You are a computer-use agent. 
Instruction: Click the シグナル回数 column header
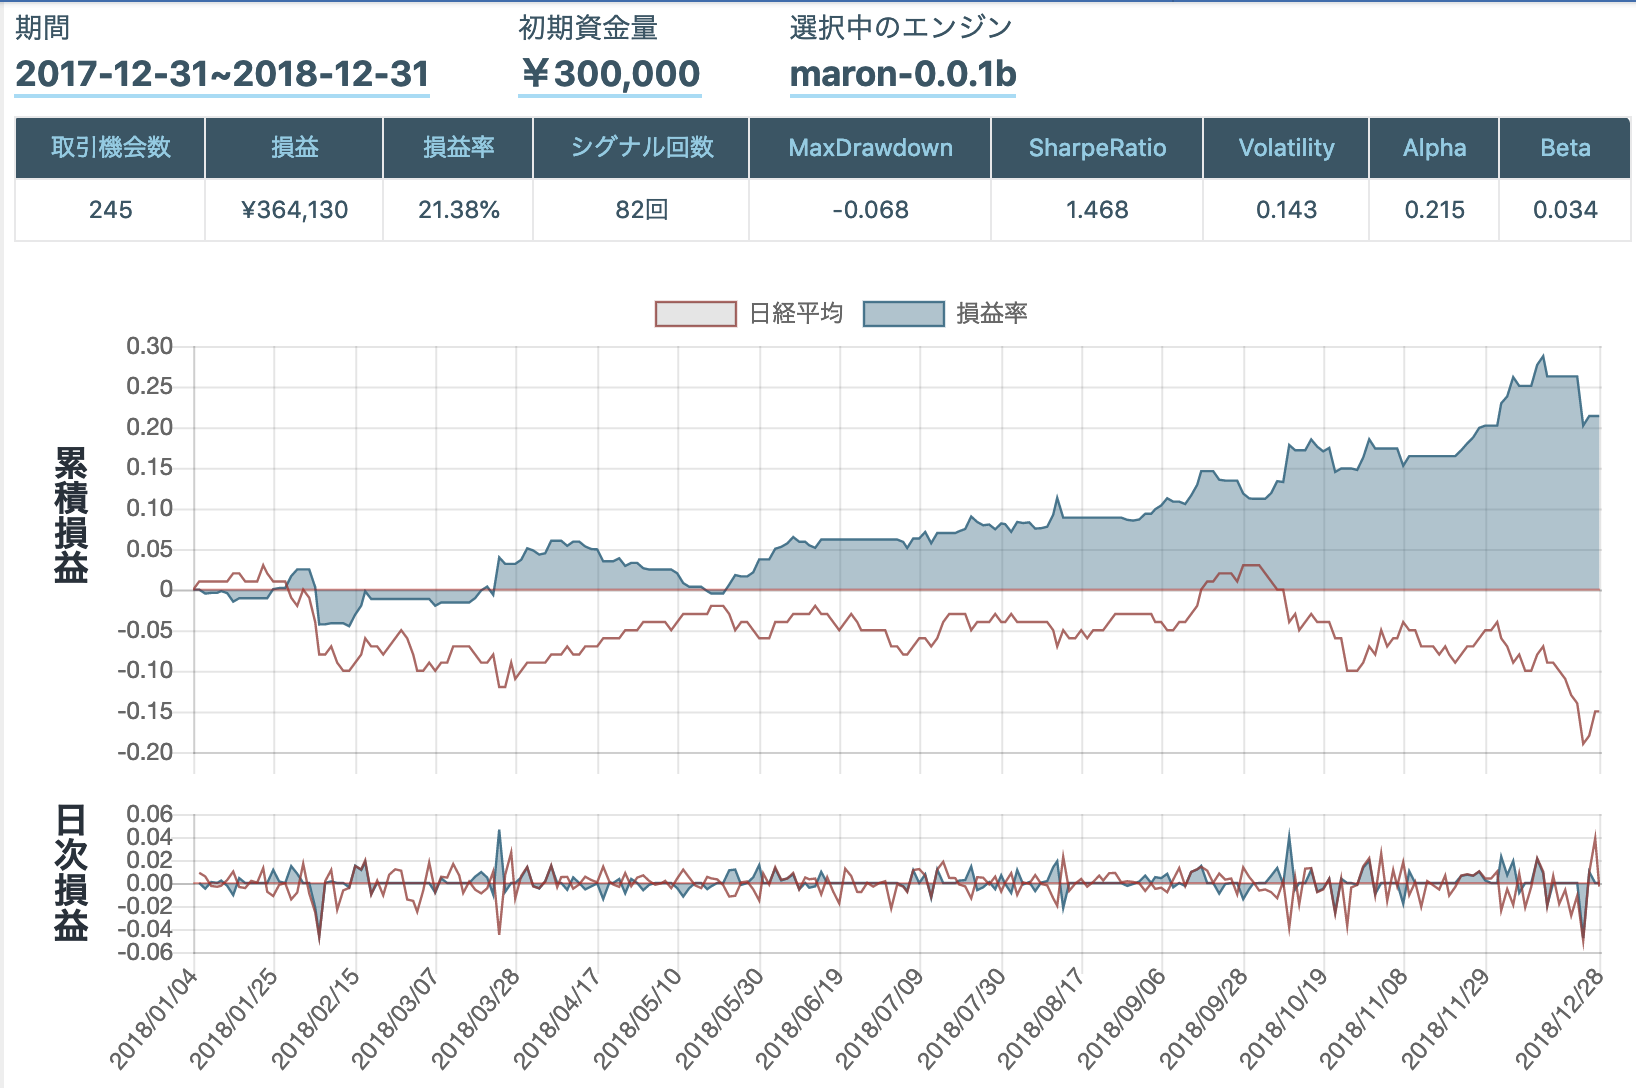(x=641, y=148)
